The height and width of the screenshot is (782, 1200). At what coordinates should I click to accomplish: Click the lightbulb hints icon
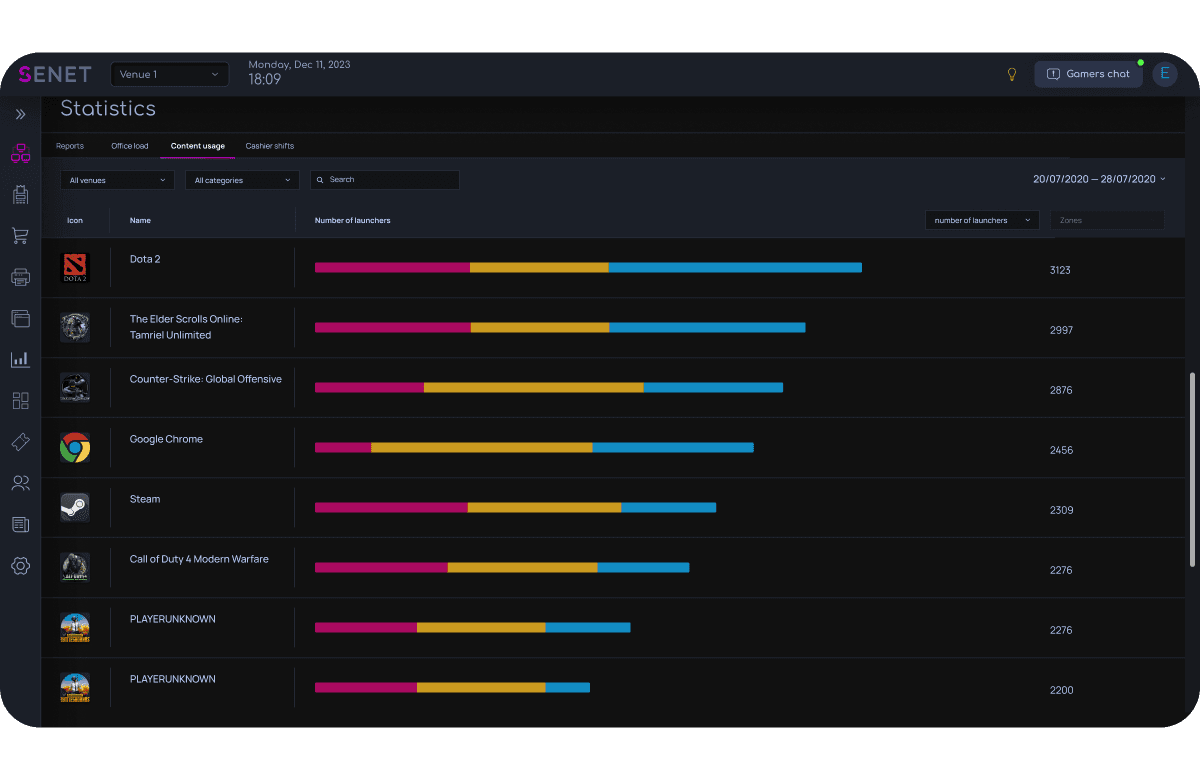click(1011, 74)
